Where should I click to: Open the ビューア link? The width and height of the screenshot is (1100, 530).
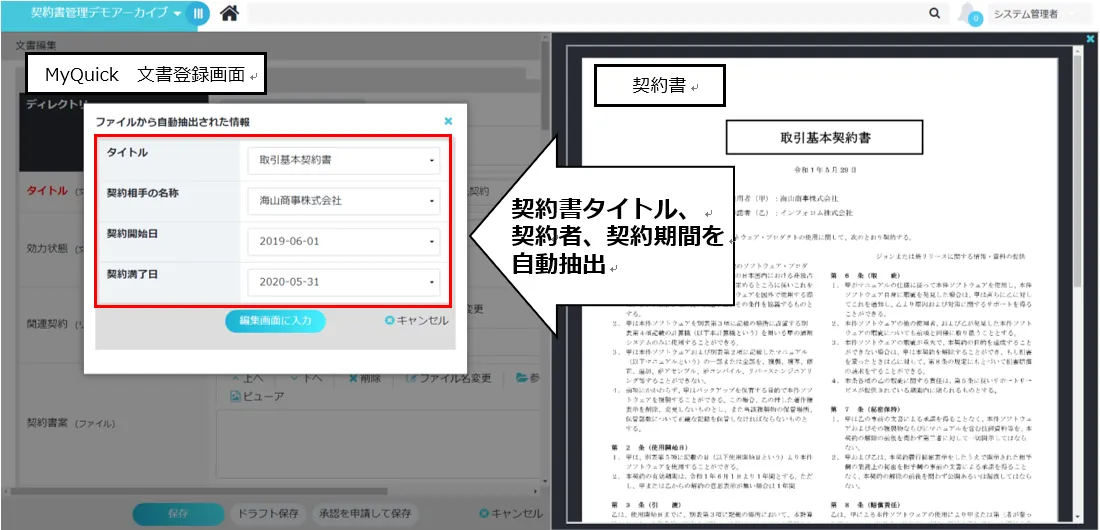tap(257, 397)
